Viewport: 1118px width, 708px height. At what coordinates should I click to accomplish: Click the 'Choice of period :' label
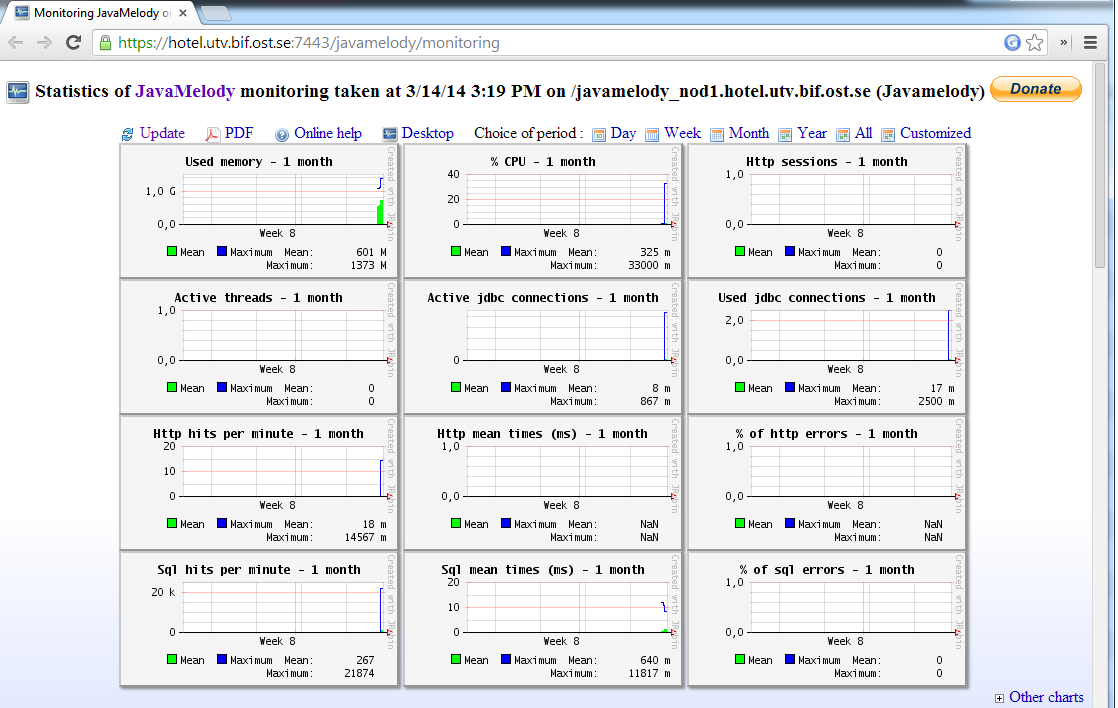pos(528,133)
